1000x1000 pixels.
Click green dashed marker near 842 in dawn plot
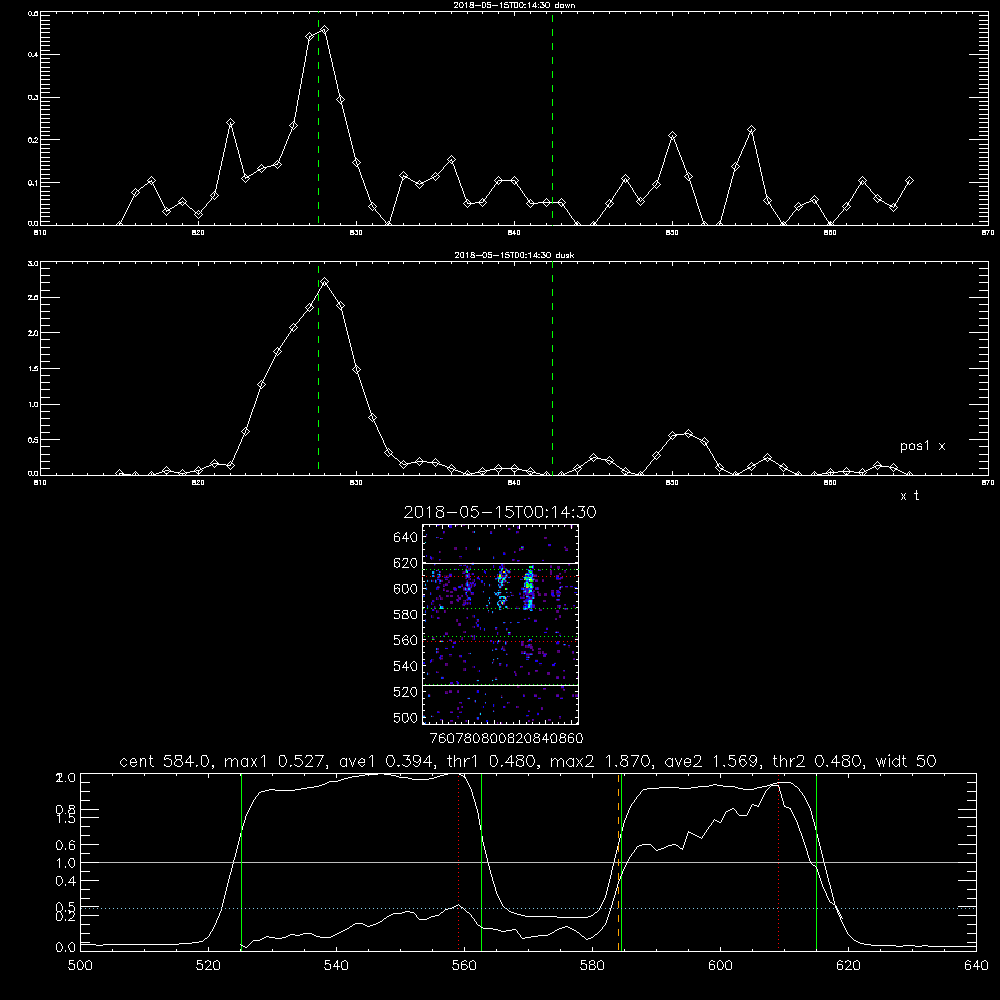click(x=552, y=118)
